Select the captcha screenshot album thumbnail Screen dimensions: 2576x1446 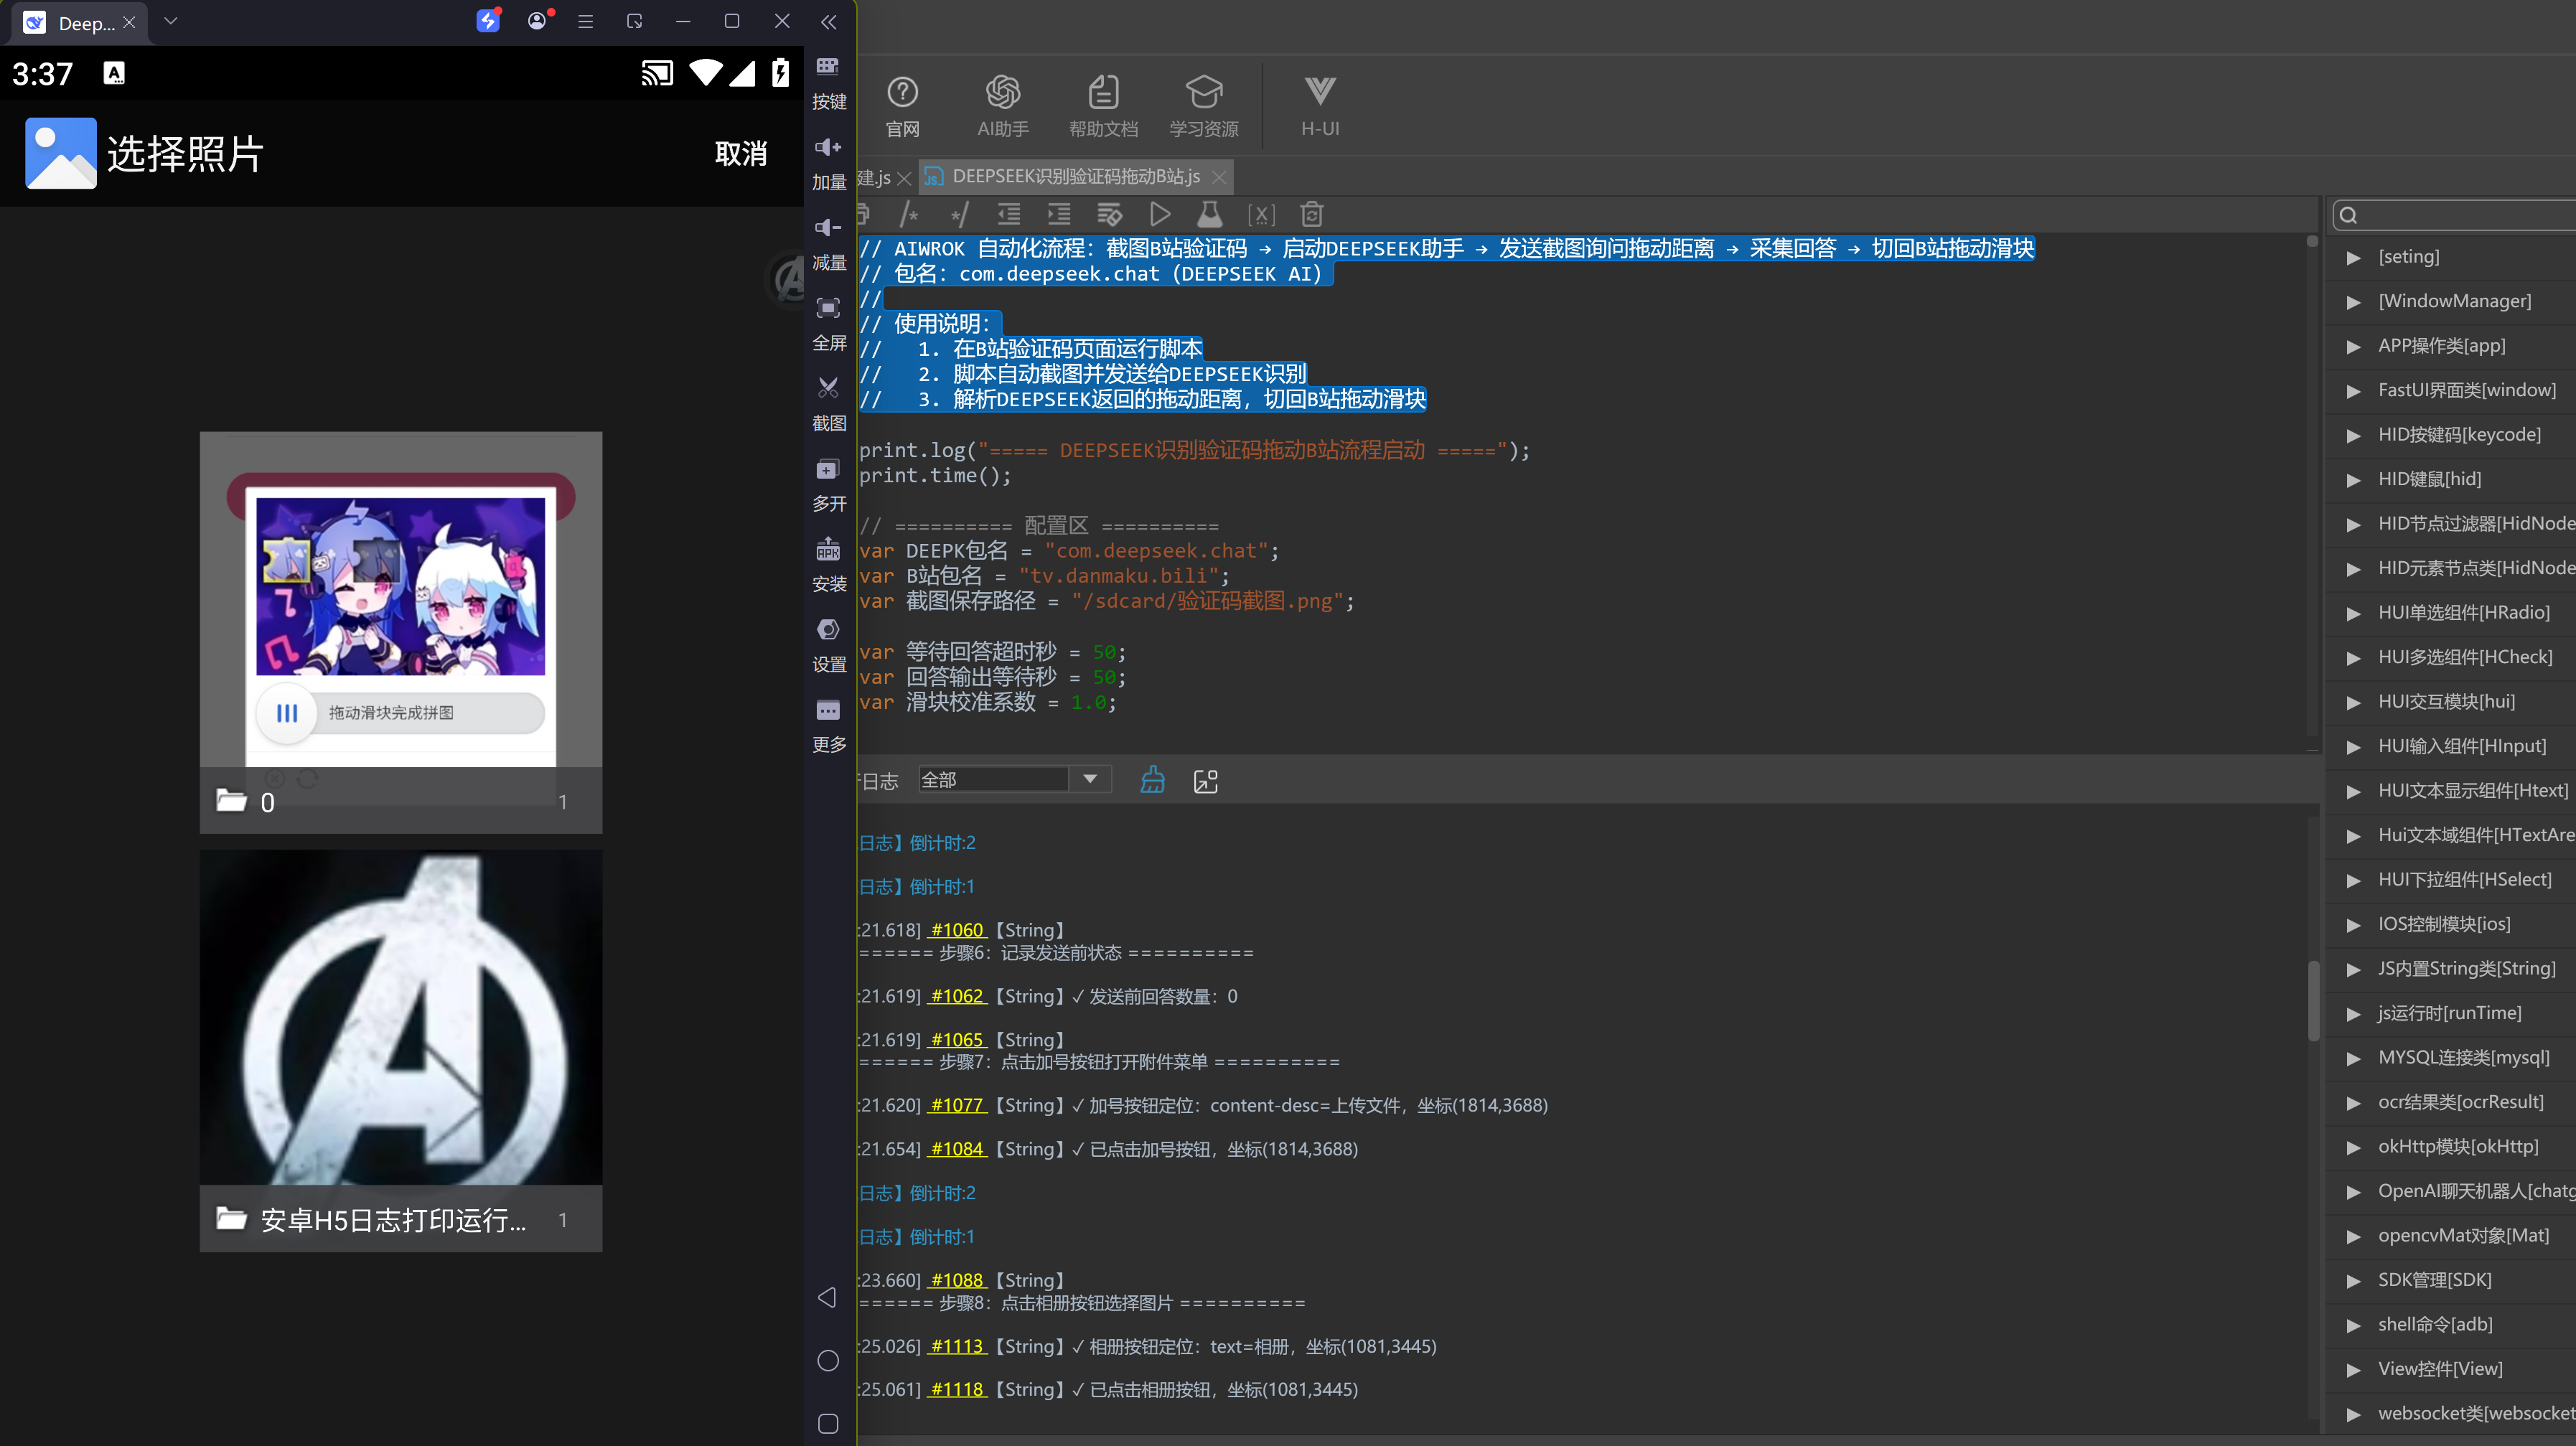pyautogui.click(x=401, y=632)
